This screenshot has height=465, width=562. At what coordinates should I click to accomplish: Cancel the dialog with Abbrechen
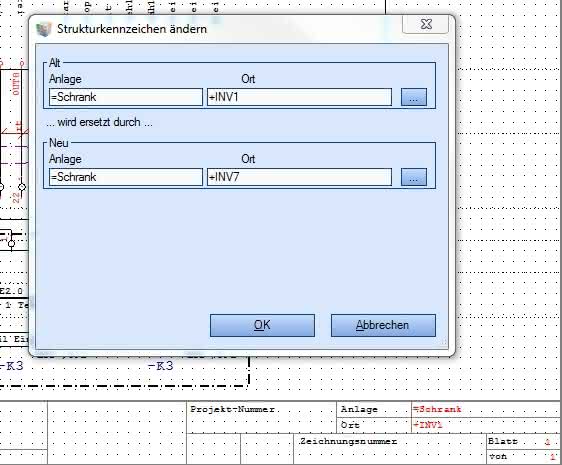(x=383, y=326)
